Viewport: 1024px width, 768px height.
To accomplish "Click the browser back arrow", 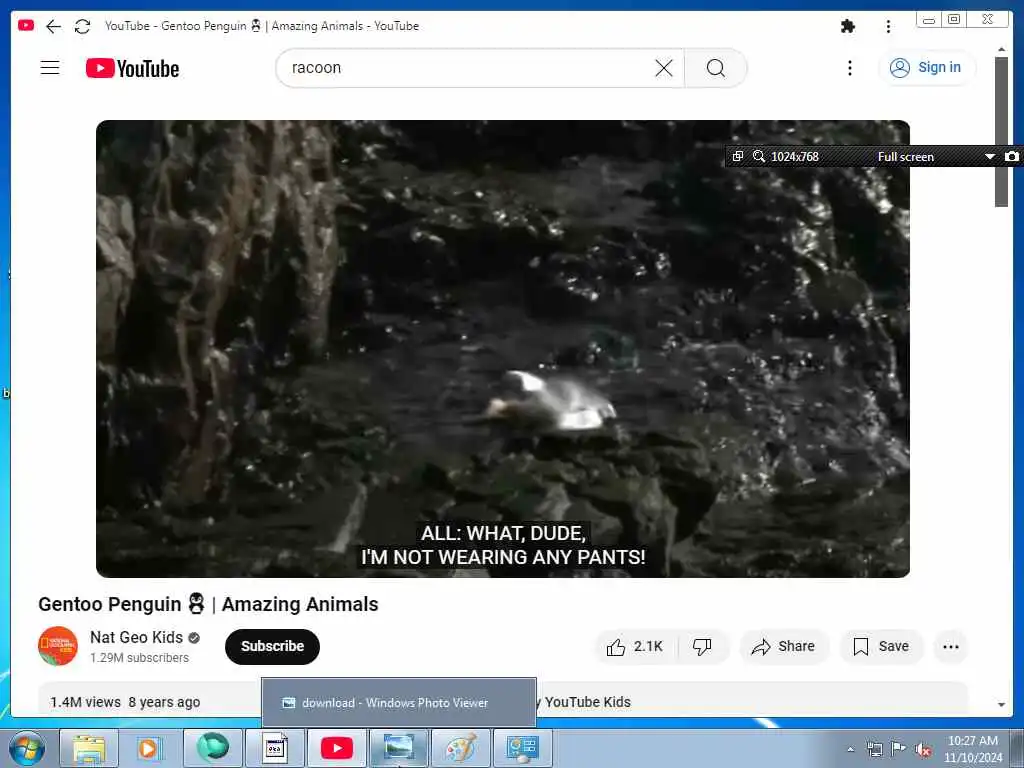I will click(54, 26).
